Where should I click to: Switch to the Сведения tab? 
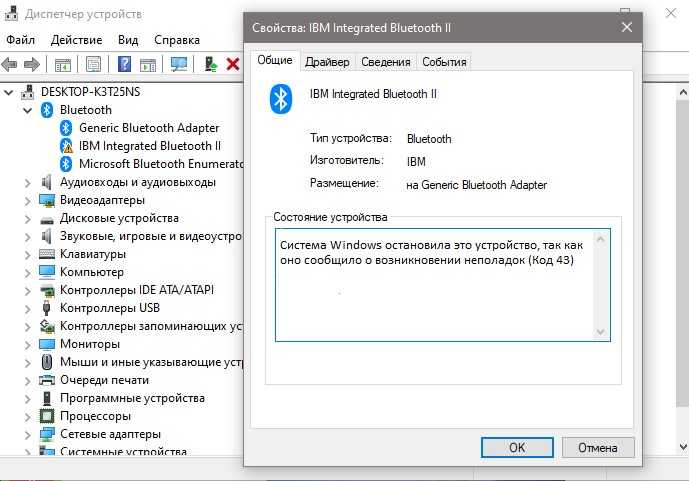pos(386,62)
